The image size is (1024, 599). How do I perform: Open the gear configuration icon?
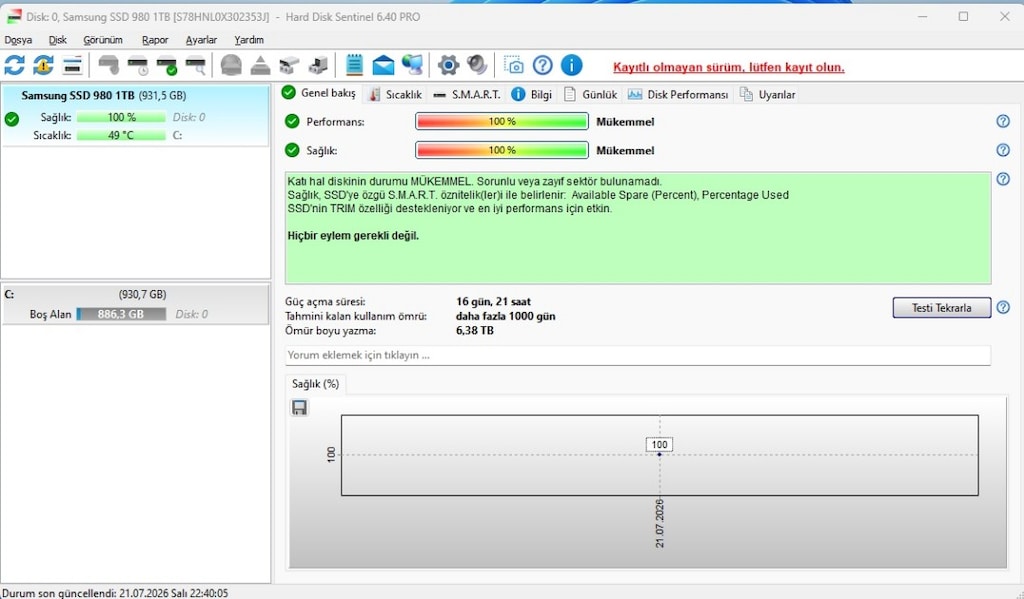[448, 65]
